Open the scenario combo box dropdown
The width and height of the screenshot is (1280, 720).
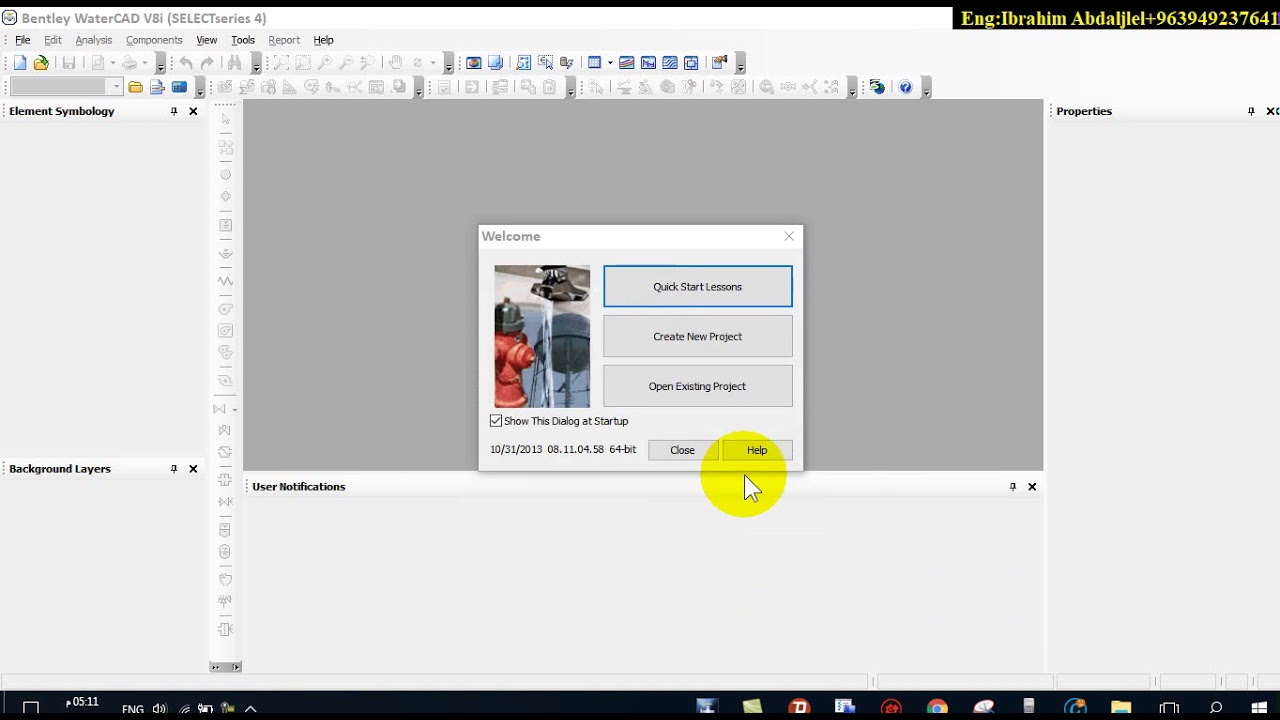[x=117, y=87]
